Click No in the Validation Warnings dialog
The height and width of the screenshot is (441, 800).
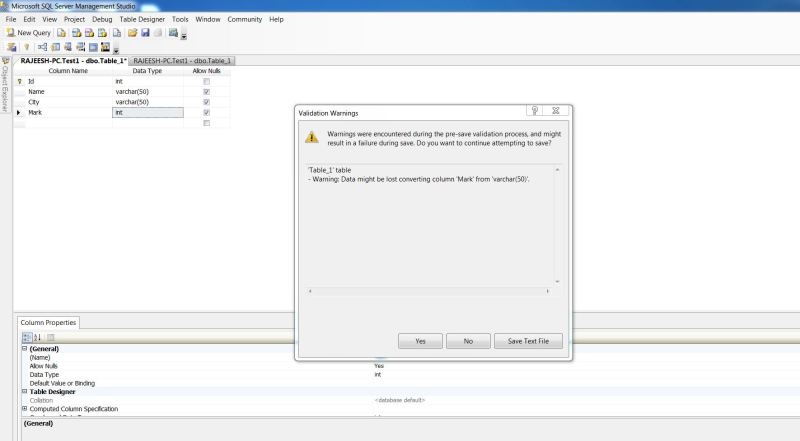click(x=468, y=341)
